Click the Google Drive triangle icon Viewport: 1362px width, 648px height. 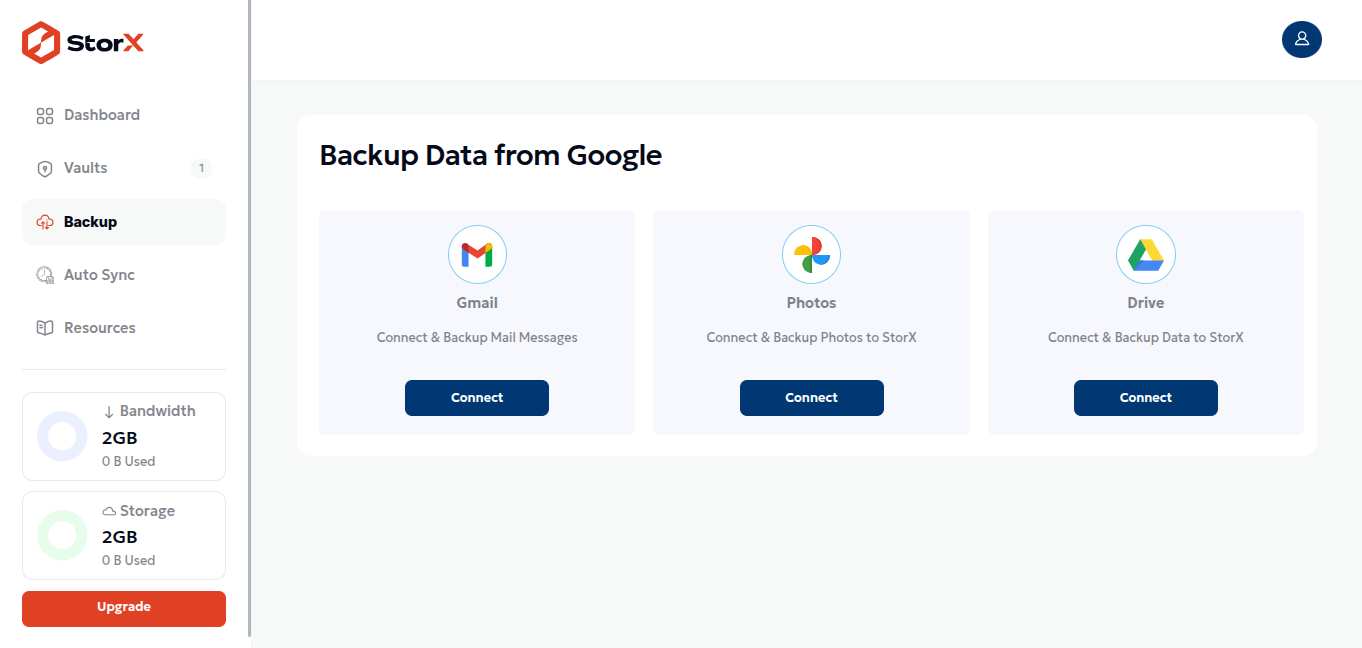click(1145, 255)
